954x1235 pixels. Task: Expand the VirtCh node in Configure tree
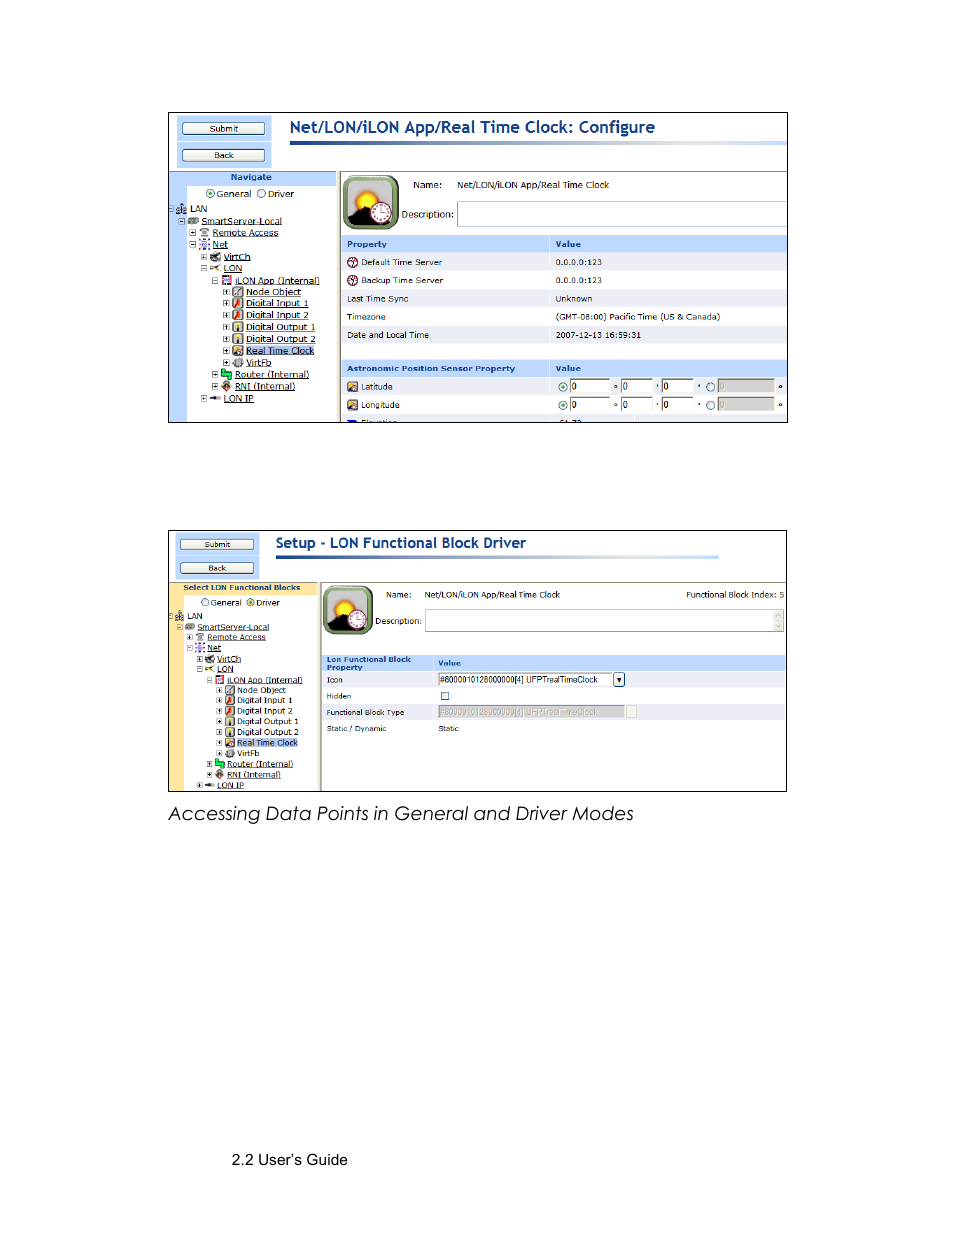[x=204, y=257]
